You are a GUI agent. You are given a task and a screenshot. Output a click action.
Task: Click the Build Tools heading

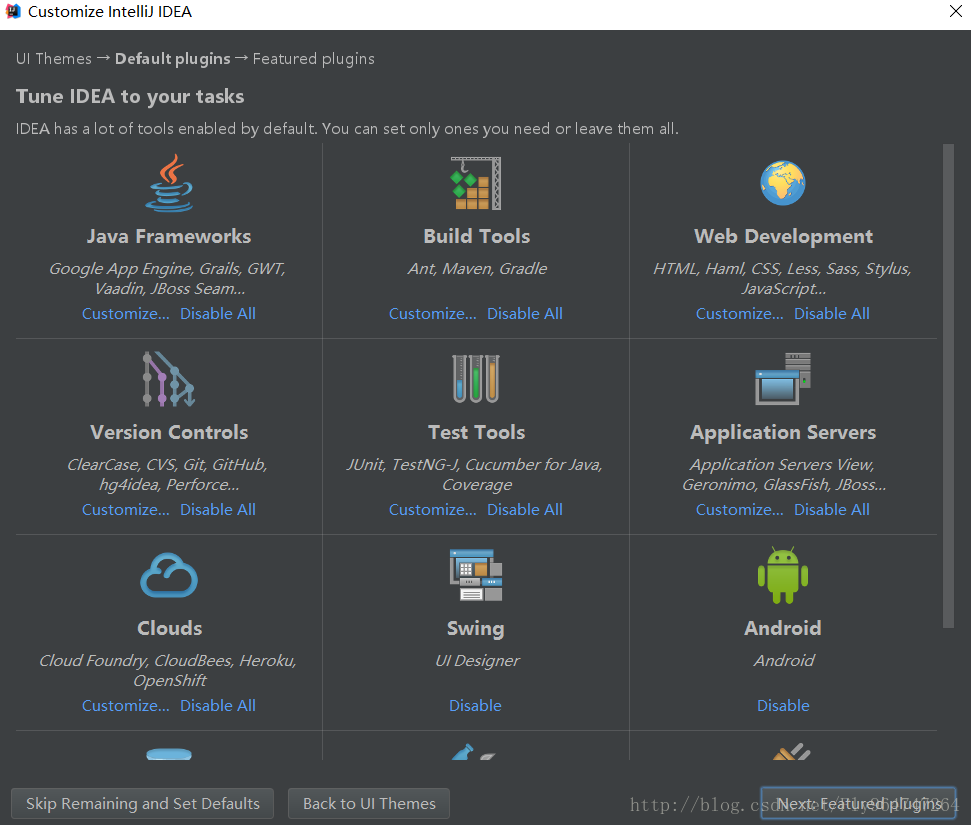(477, 236)
